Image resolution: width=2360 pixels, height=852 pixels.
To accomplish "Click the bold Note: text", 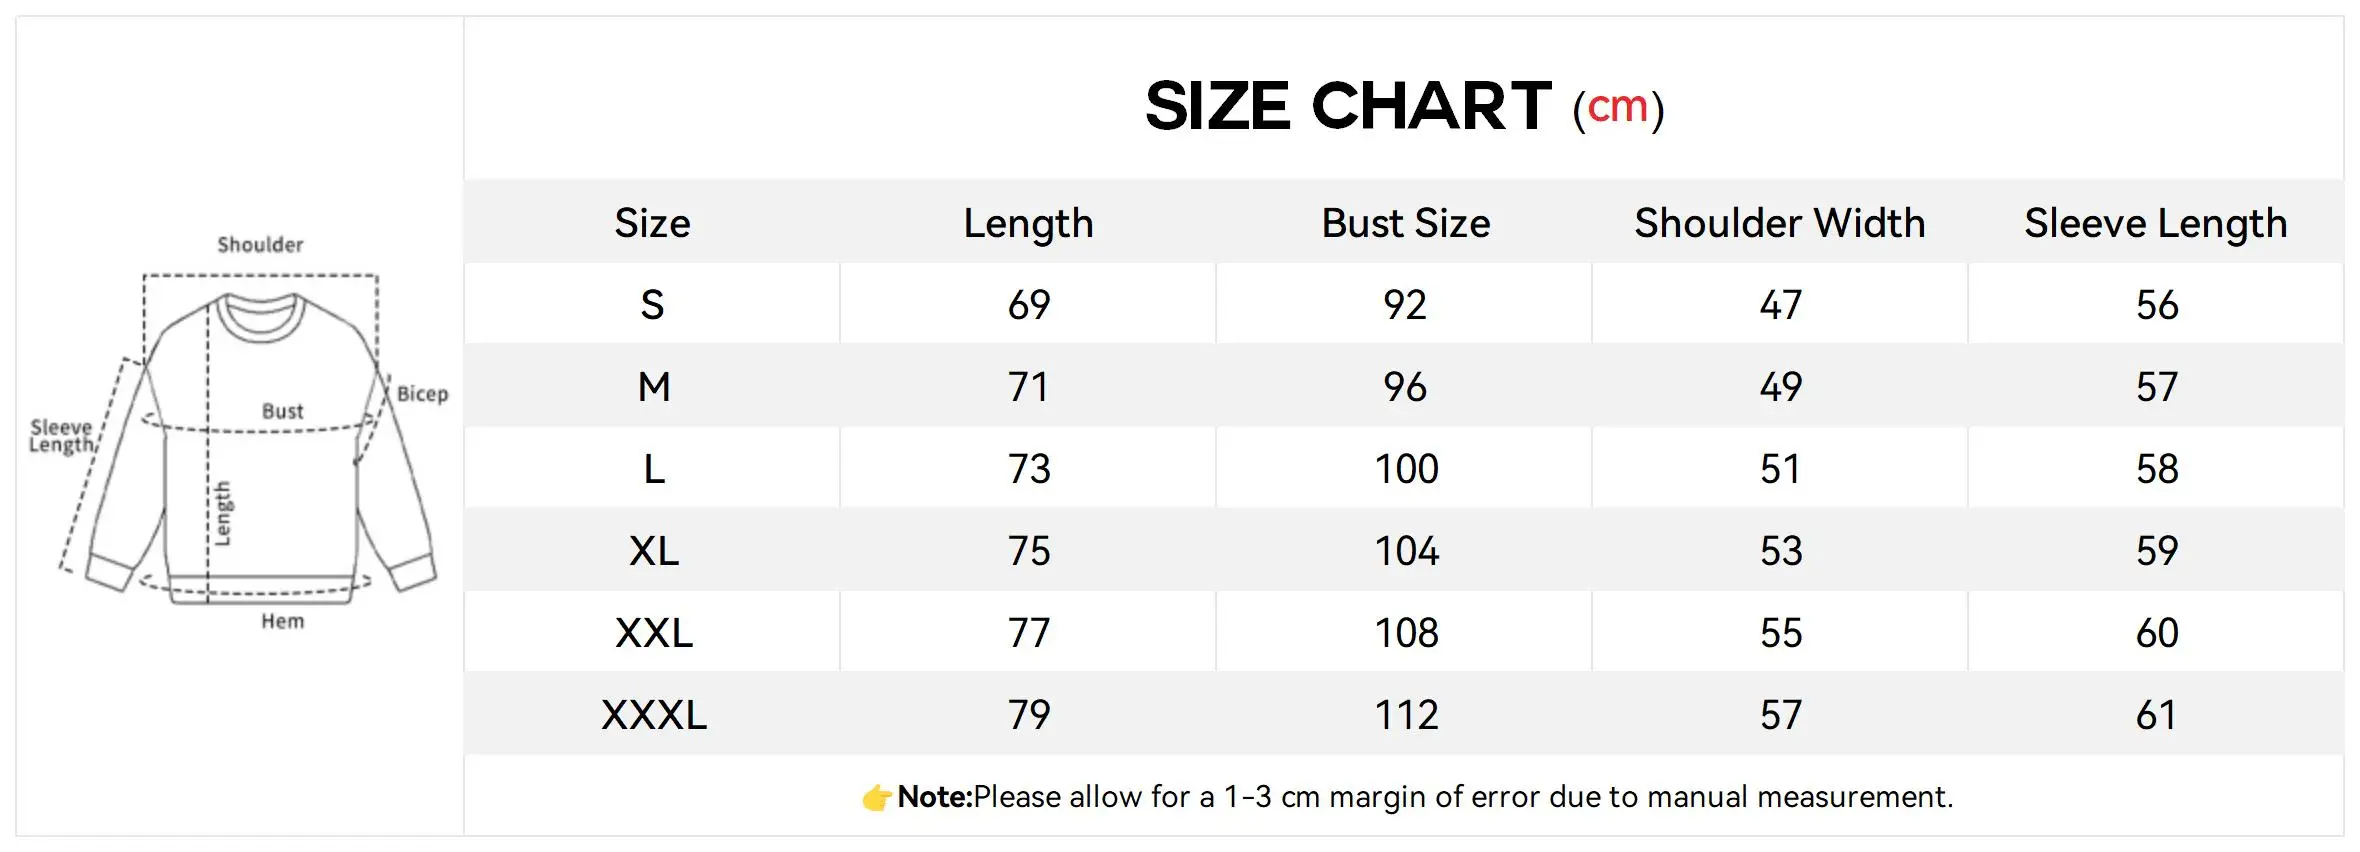I will pos(934,797).
